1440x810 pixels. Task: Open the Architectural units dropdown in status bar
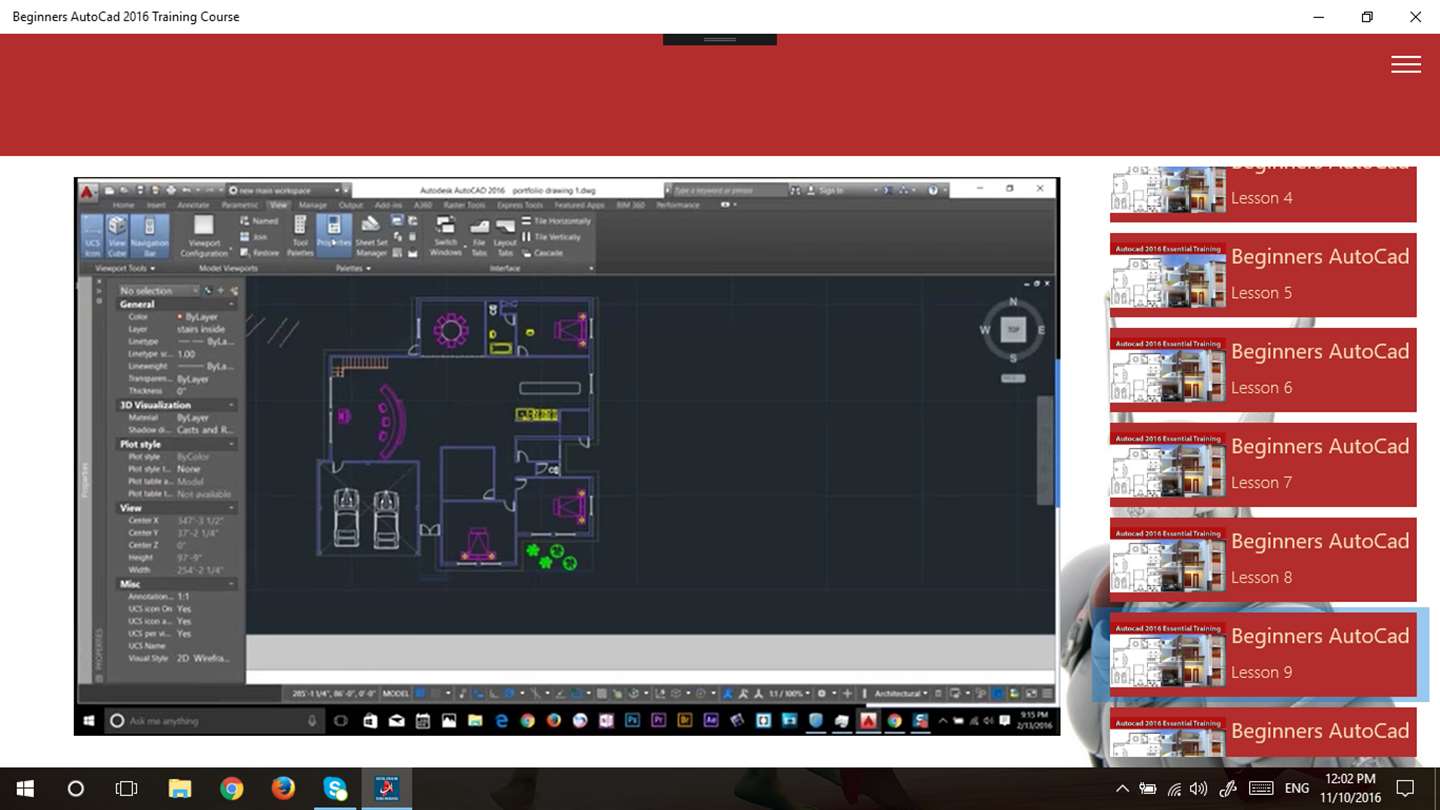(901, 693)
